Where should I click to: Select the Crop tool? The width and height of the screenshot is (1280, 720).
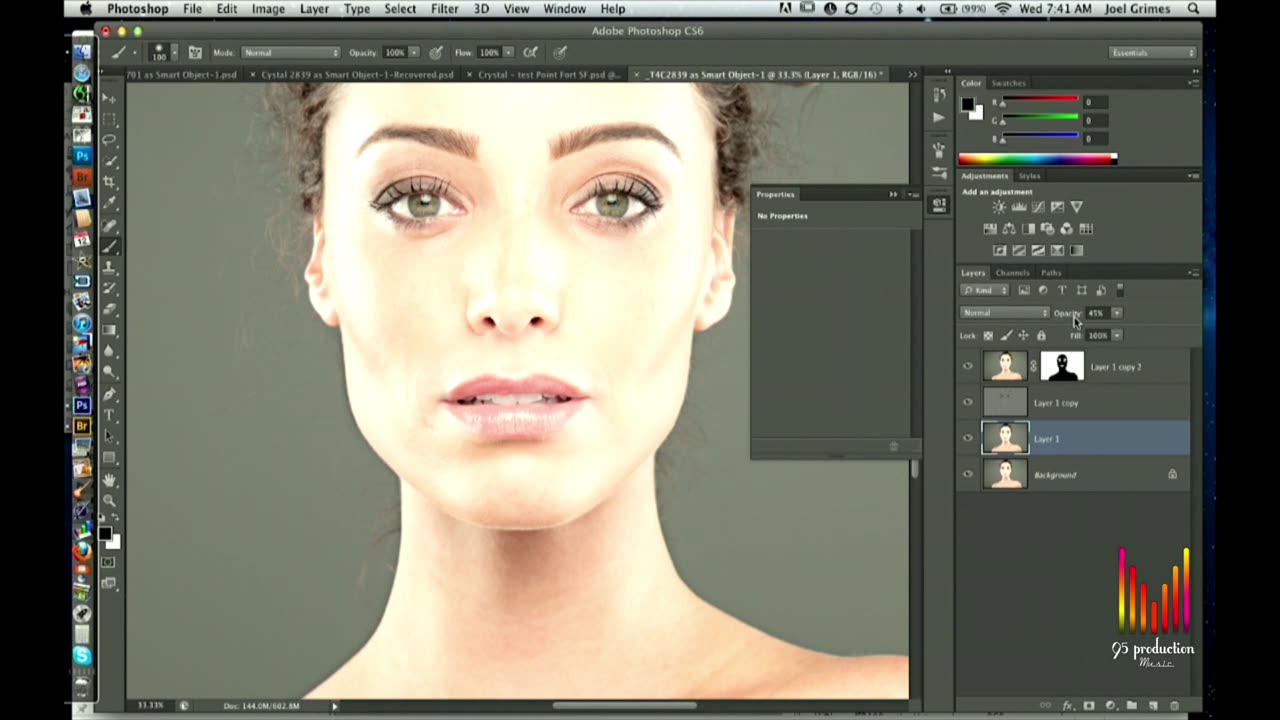[x=110, y=181]
